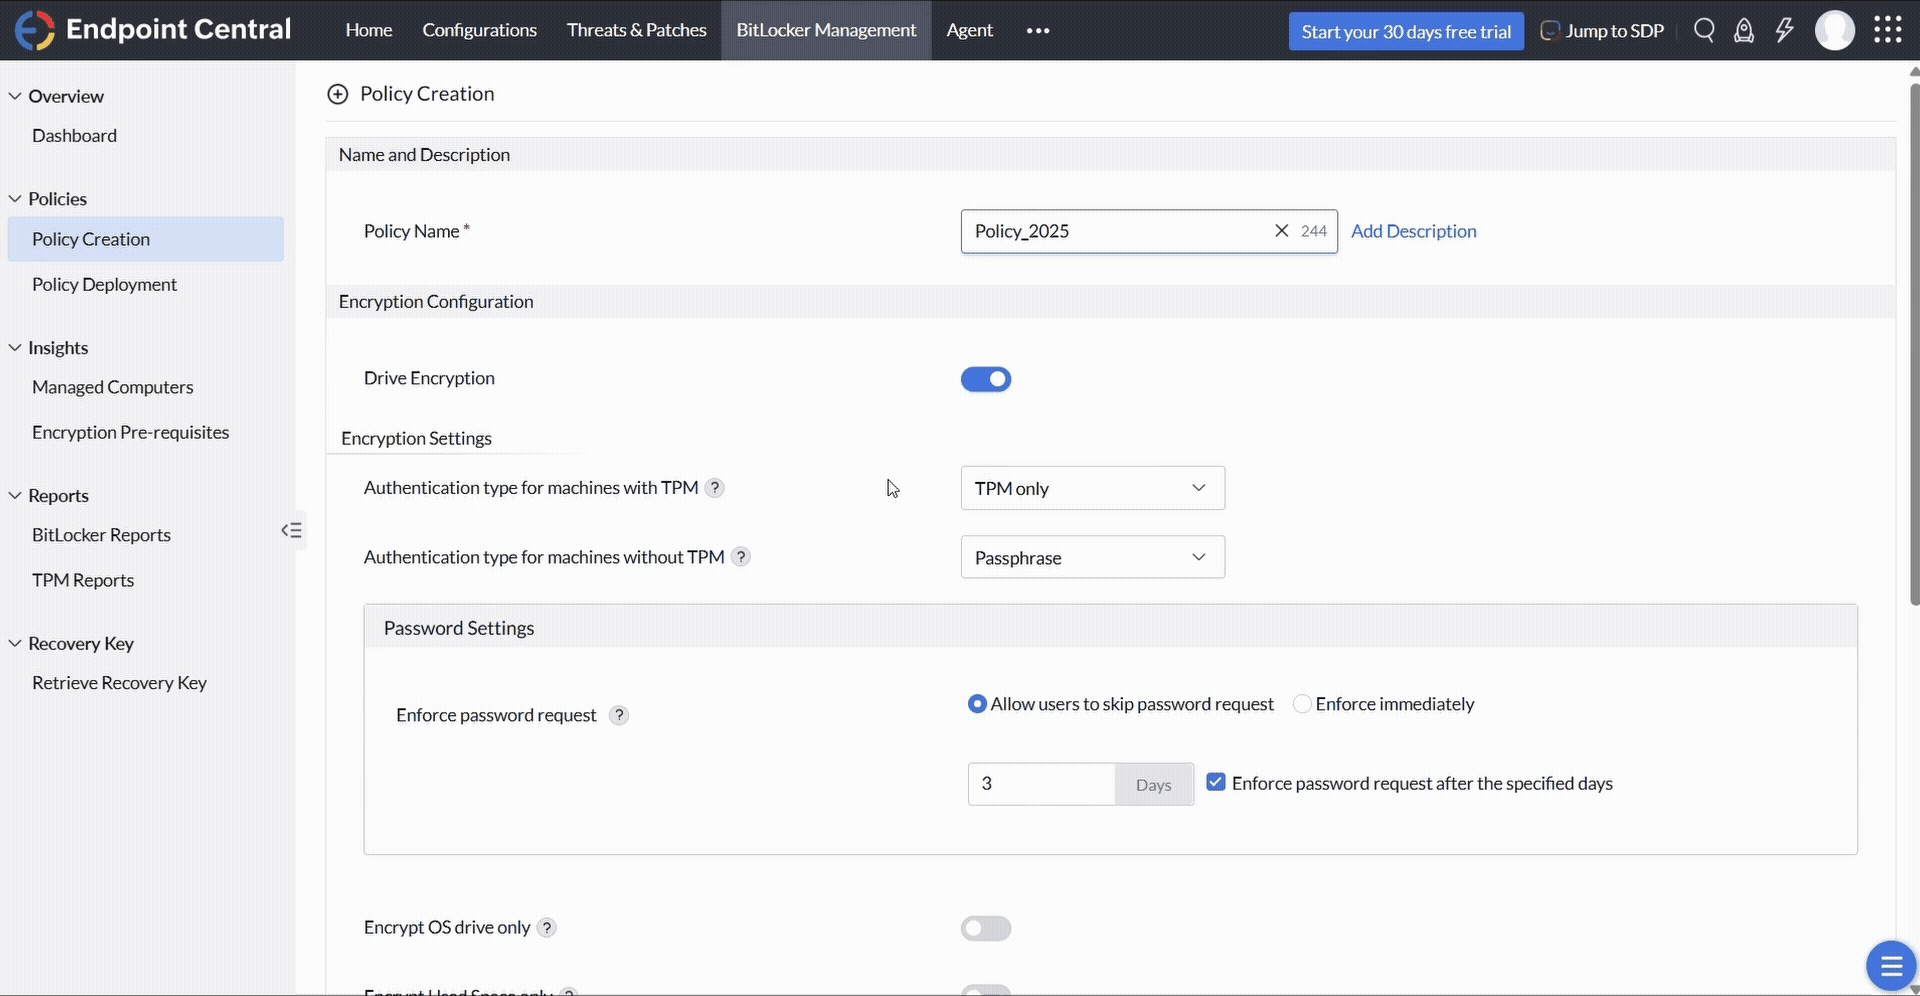Click the Jump to SDP icon

click(1549, 31)
